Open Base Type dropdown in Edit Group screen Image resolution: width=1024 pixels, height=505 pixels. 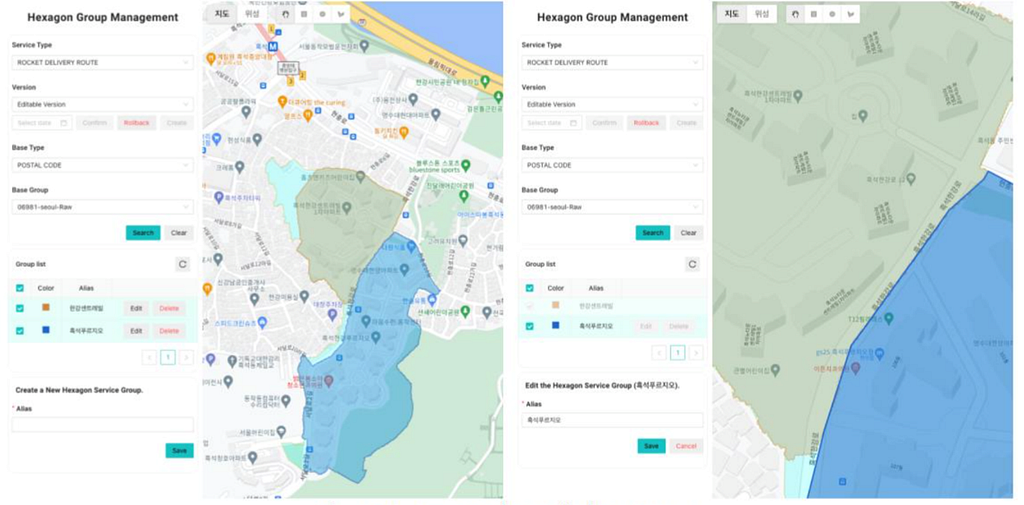pos(612,165)
